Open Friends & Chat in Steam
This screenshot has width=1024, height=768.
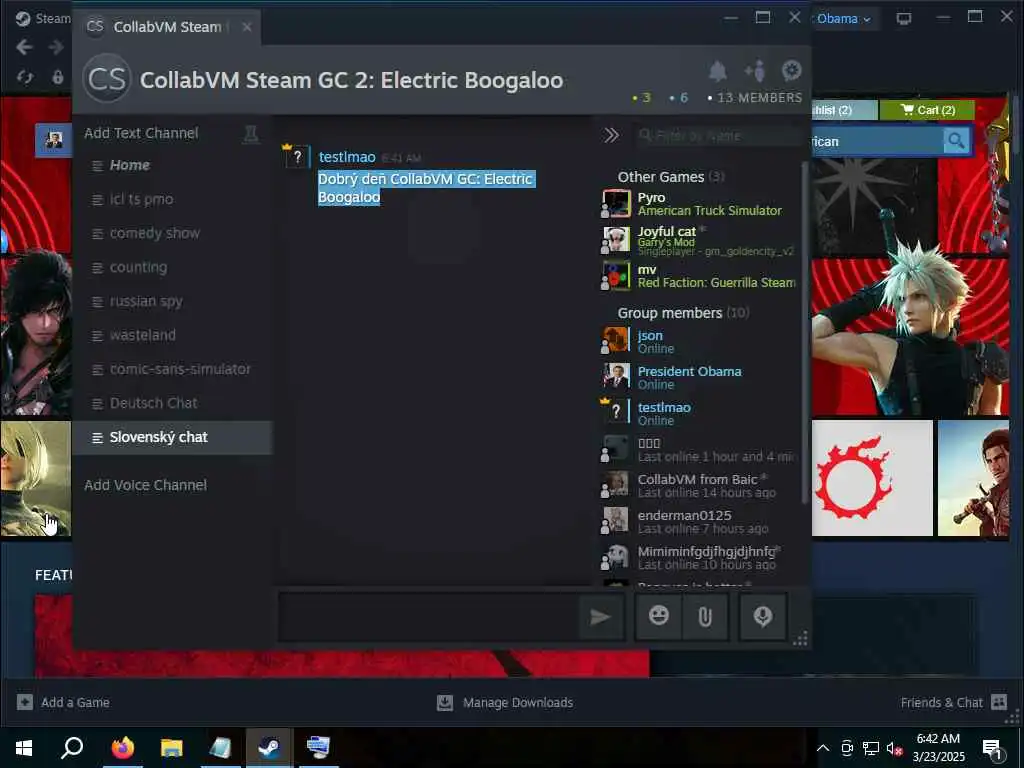click(953, 703)
